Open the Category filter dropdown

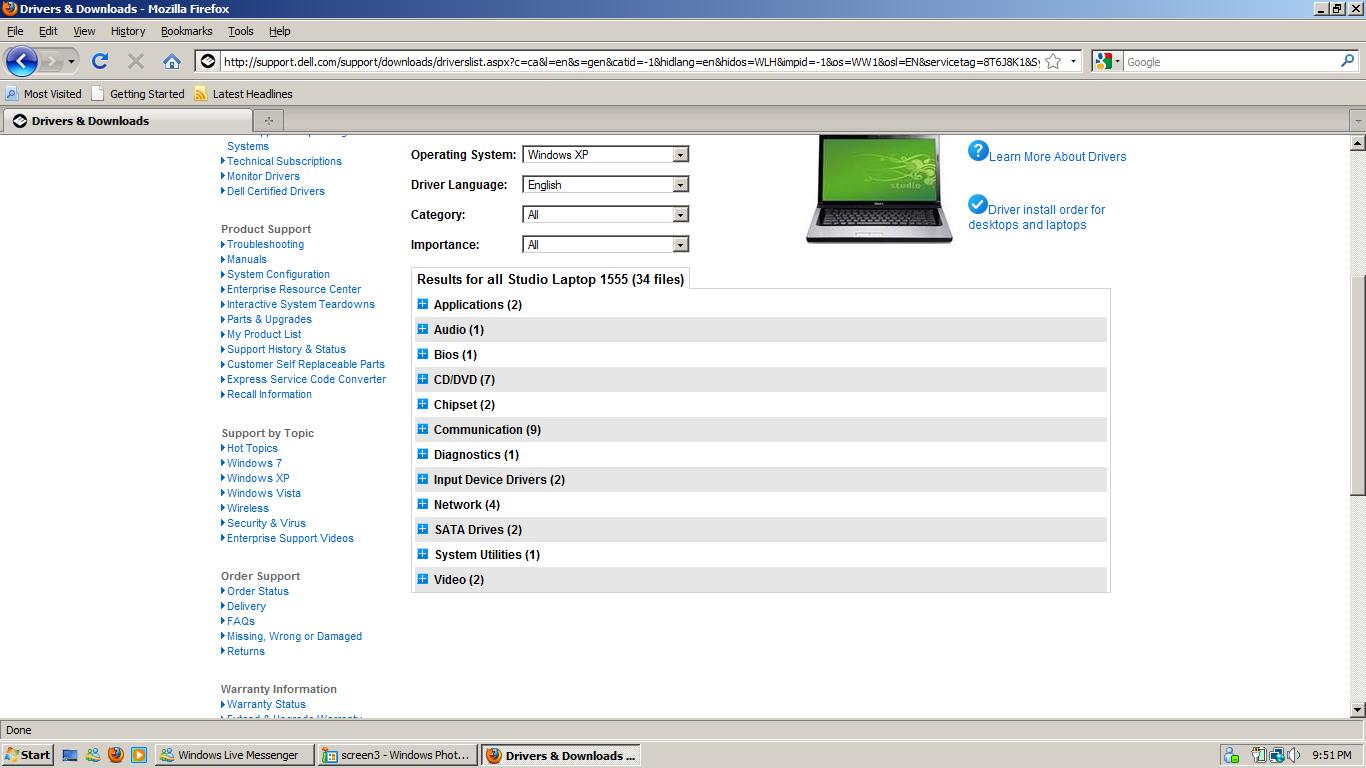click(606, 215)
